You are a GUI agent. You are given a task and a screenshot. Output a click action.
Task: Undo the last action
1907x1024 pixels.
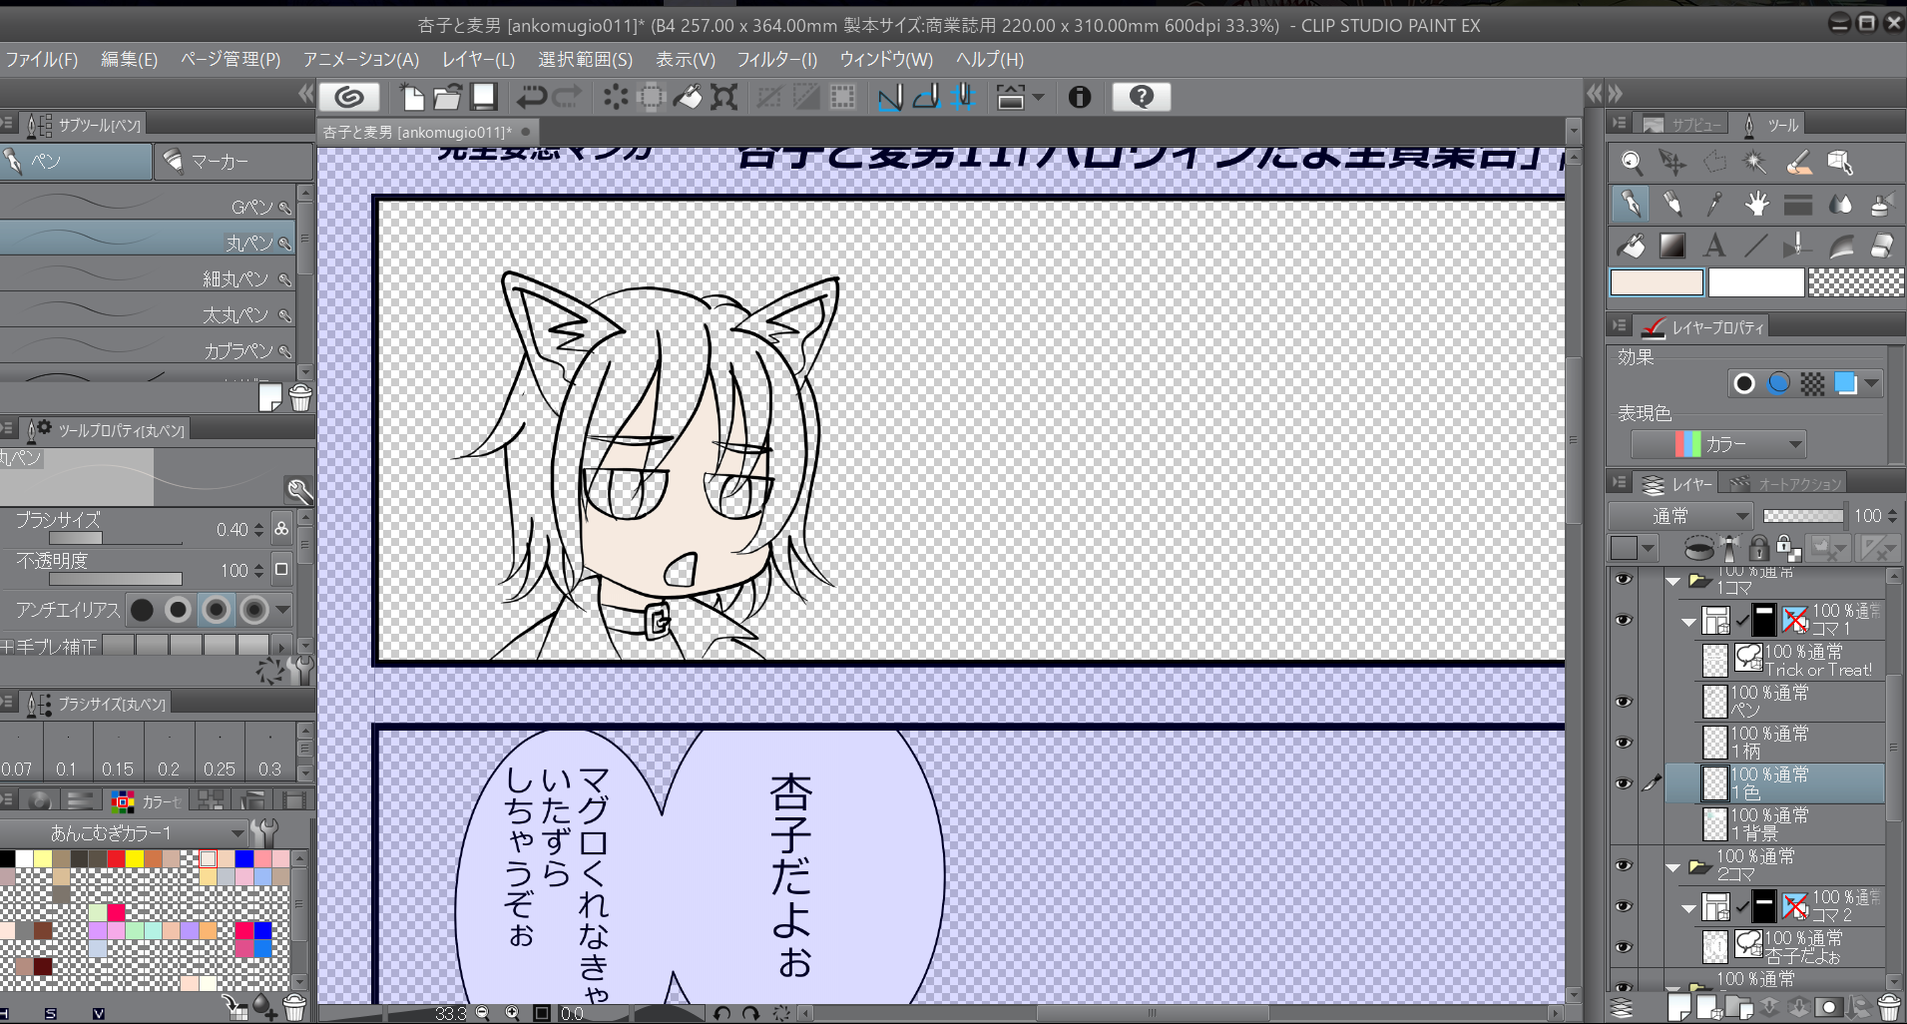pyautogui.click(x=531, y=97)
